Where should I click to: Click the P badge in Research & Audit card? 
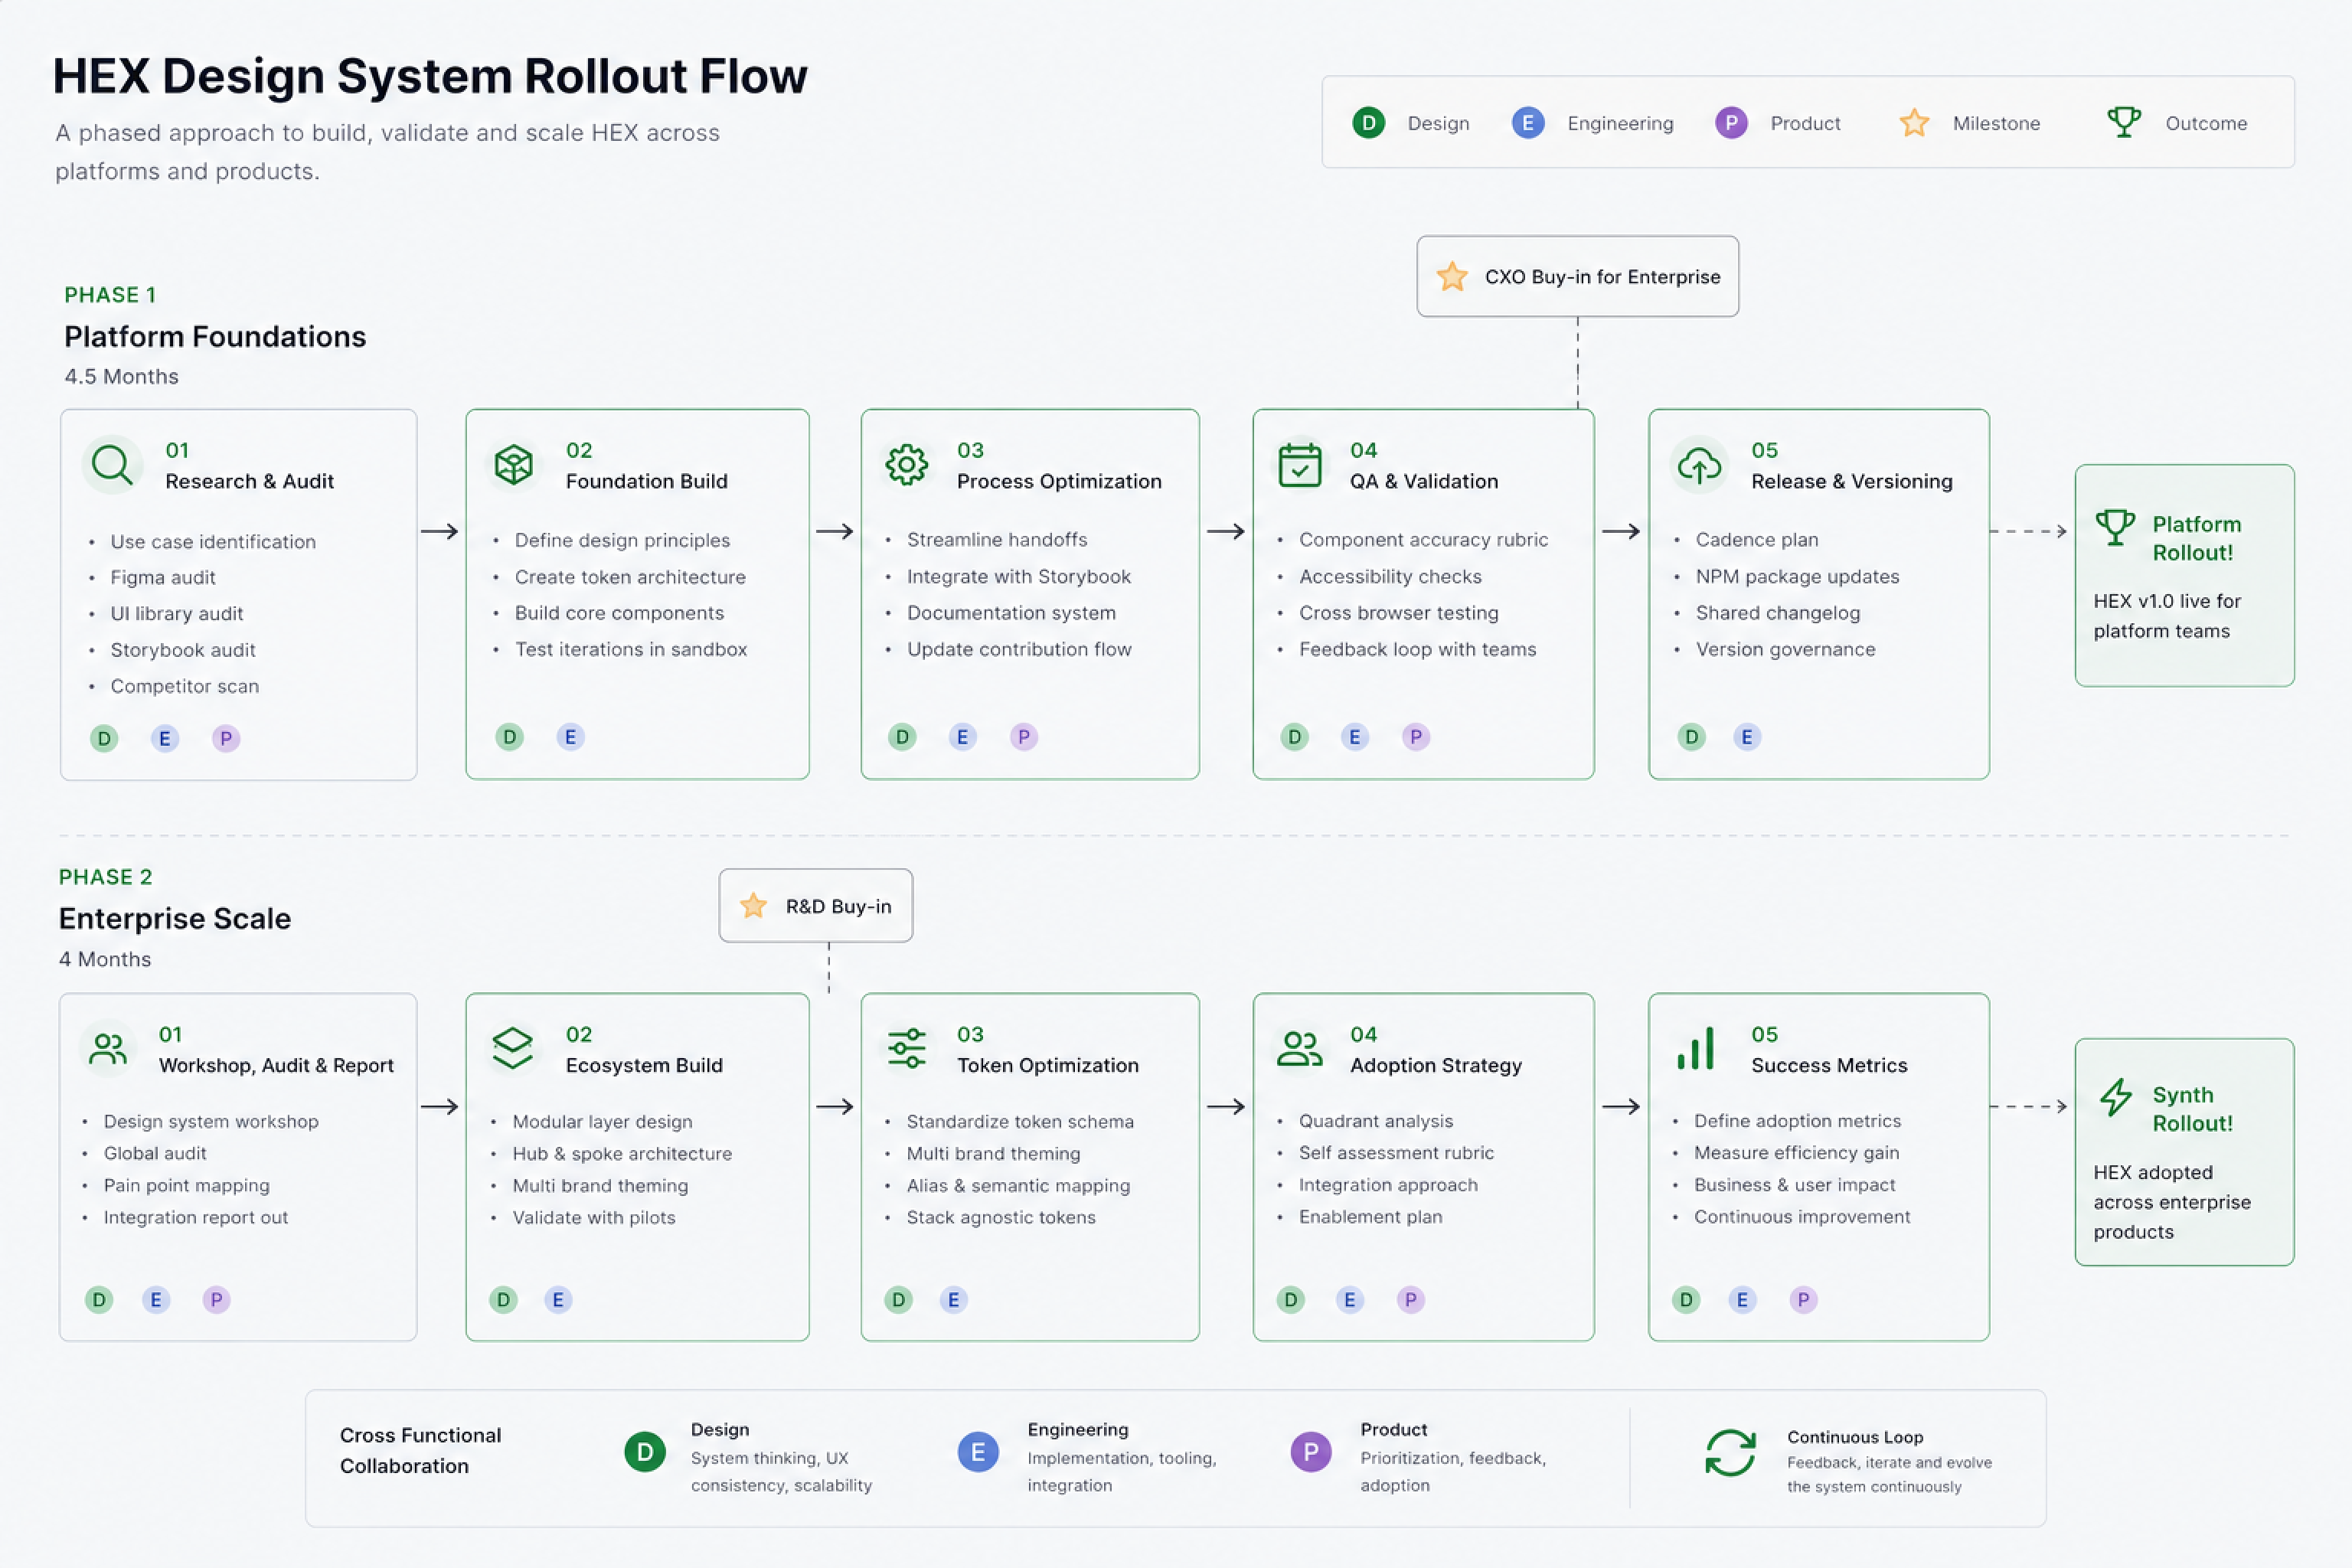click(226, 739)
